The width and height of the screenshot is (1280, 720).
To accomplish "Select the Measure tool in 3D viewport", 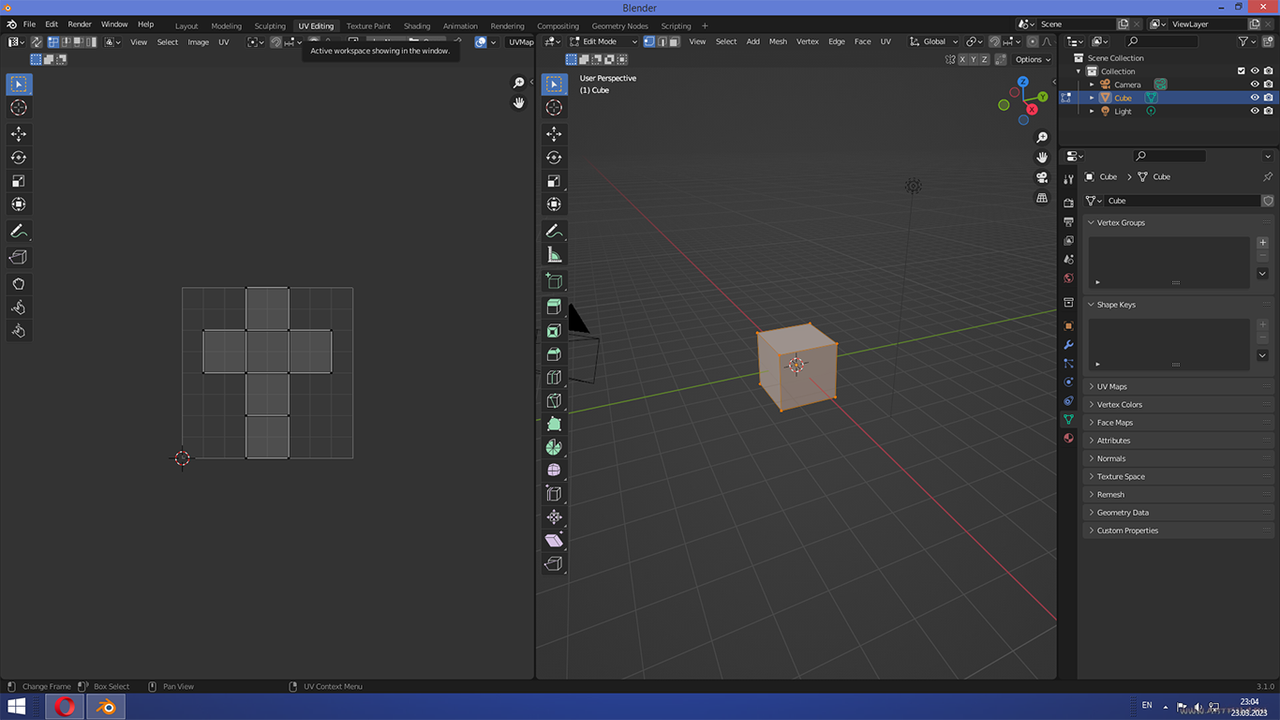I will [554, 255].
